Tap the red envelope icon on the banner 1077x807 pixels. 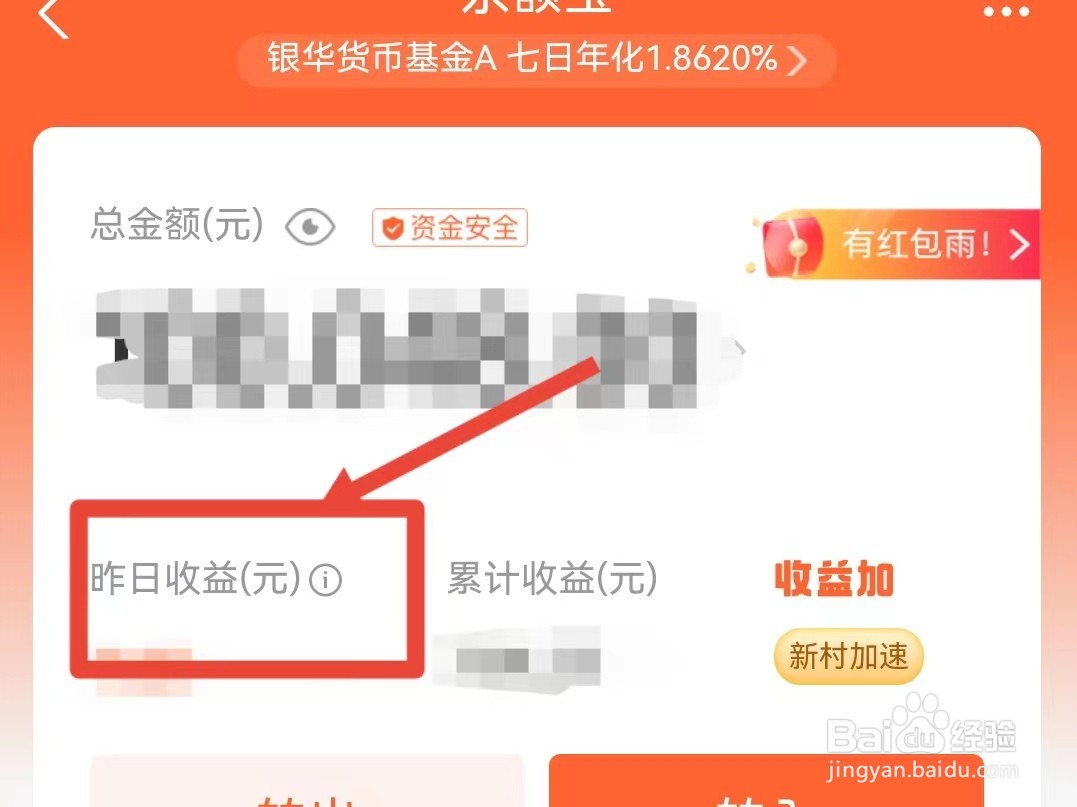793,246
